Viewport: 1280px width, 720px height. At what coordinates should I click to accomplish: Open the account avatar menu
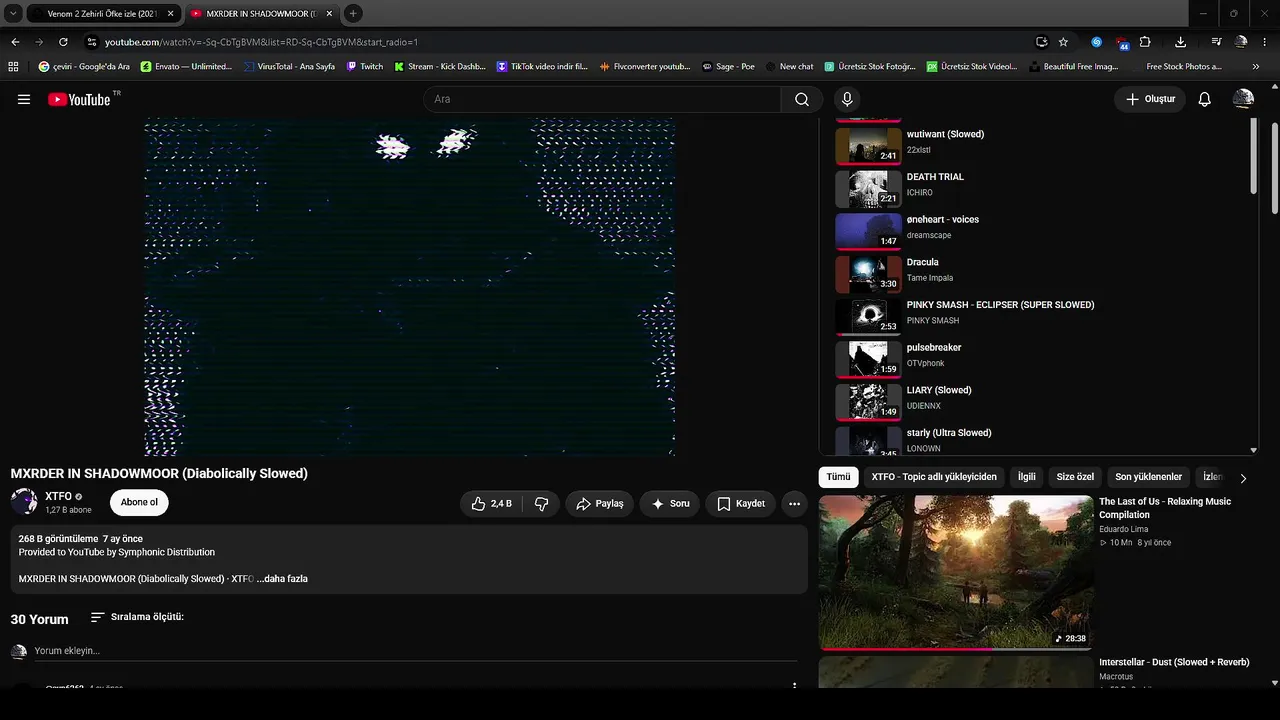point(1243,99)
